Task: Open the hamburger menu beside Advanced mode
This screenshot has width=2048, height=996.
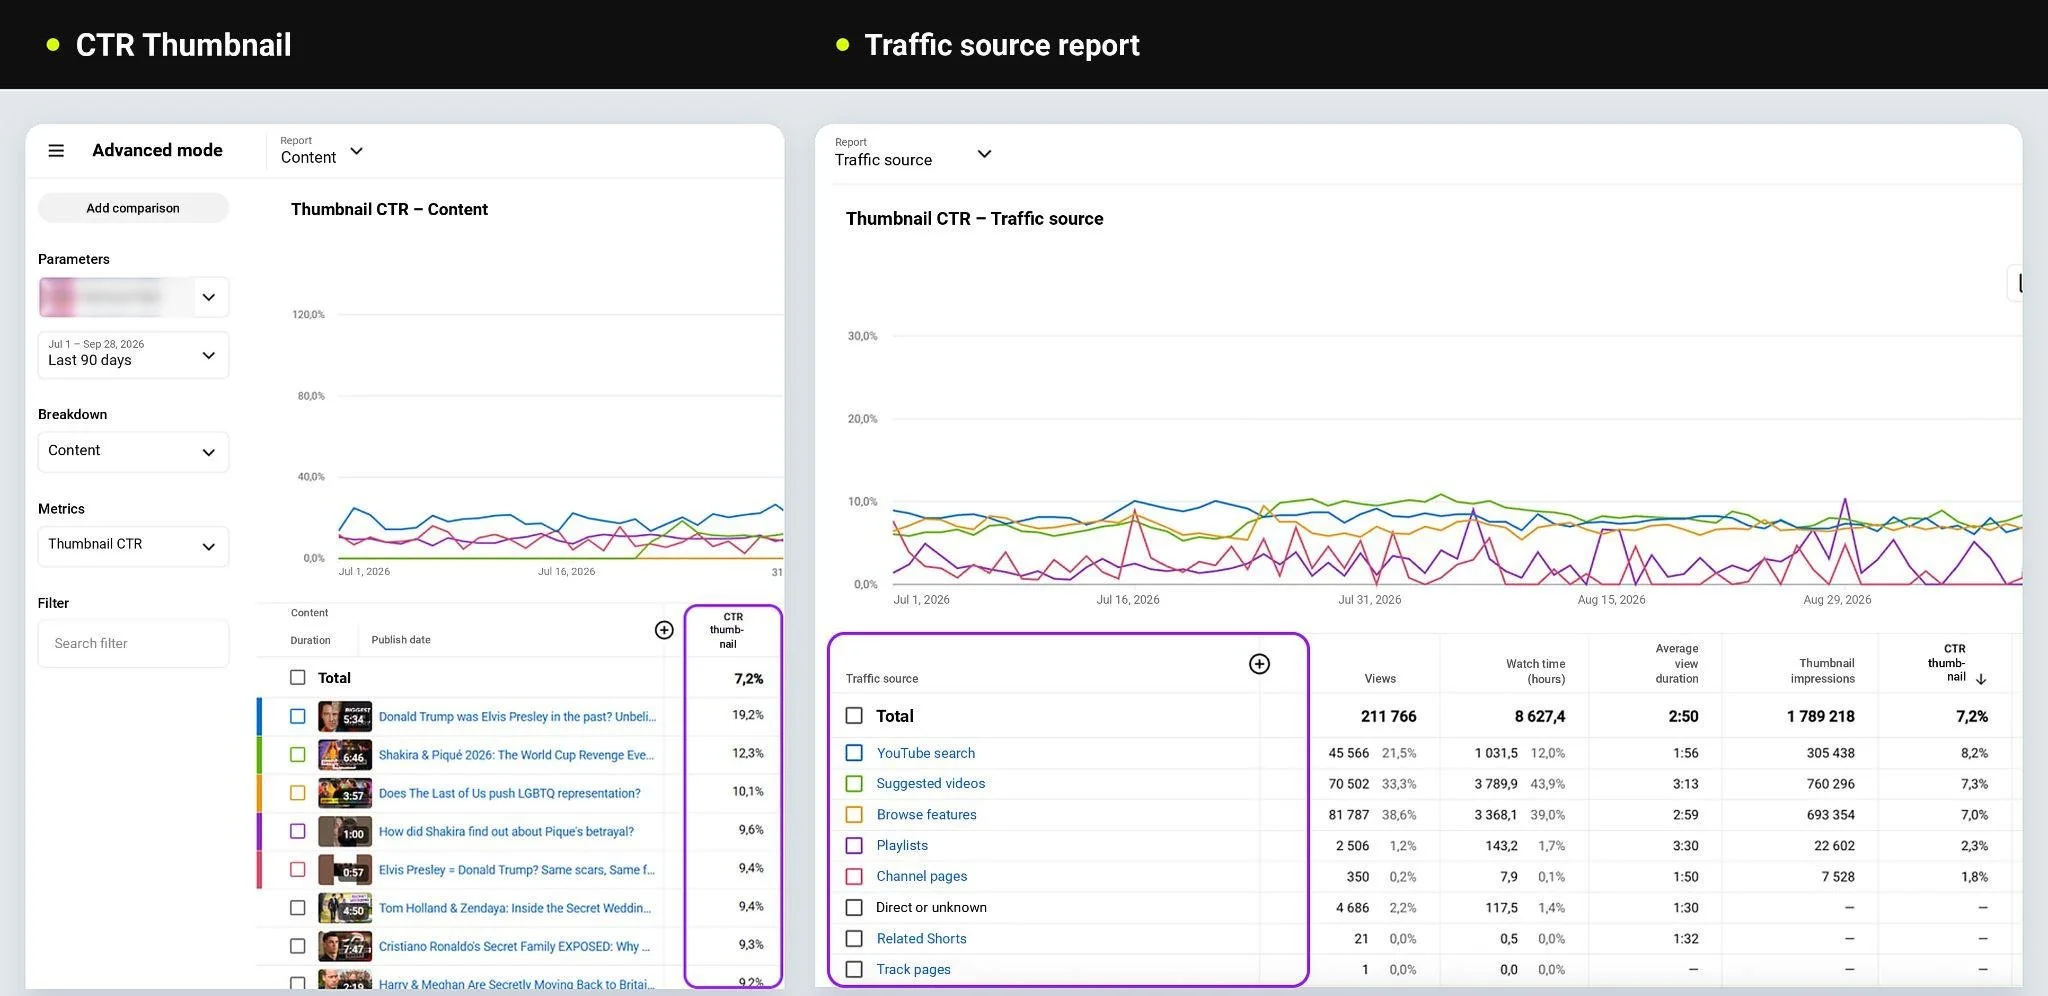Action: (56, 151)
